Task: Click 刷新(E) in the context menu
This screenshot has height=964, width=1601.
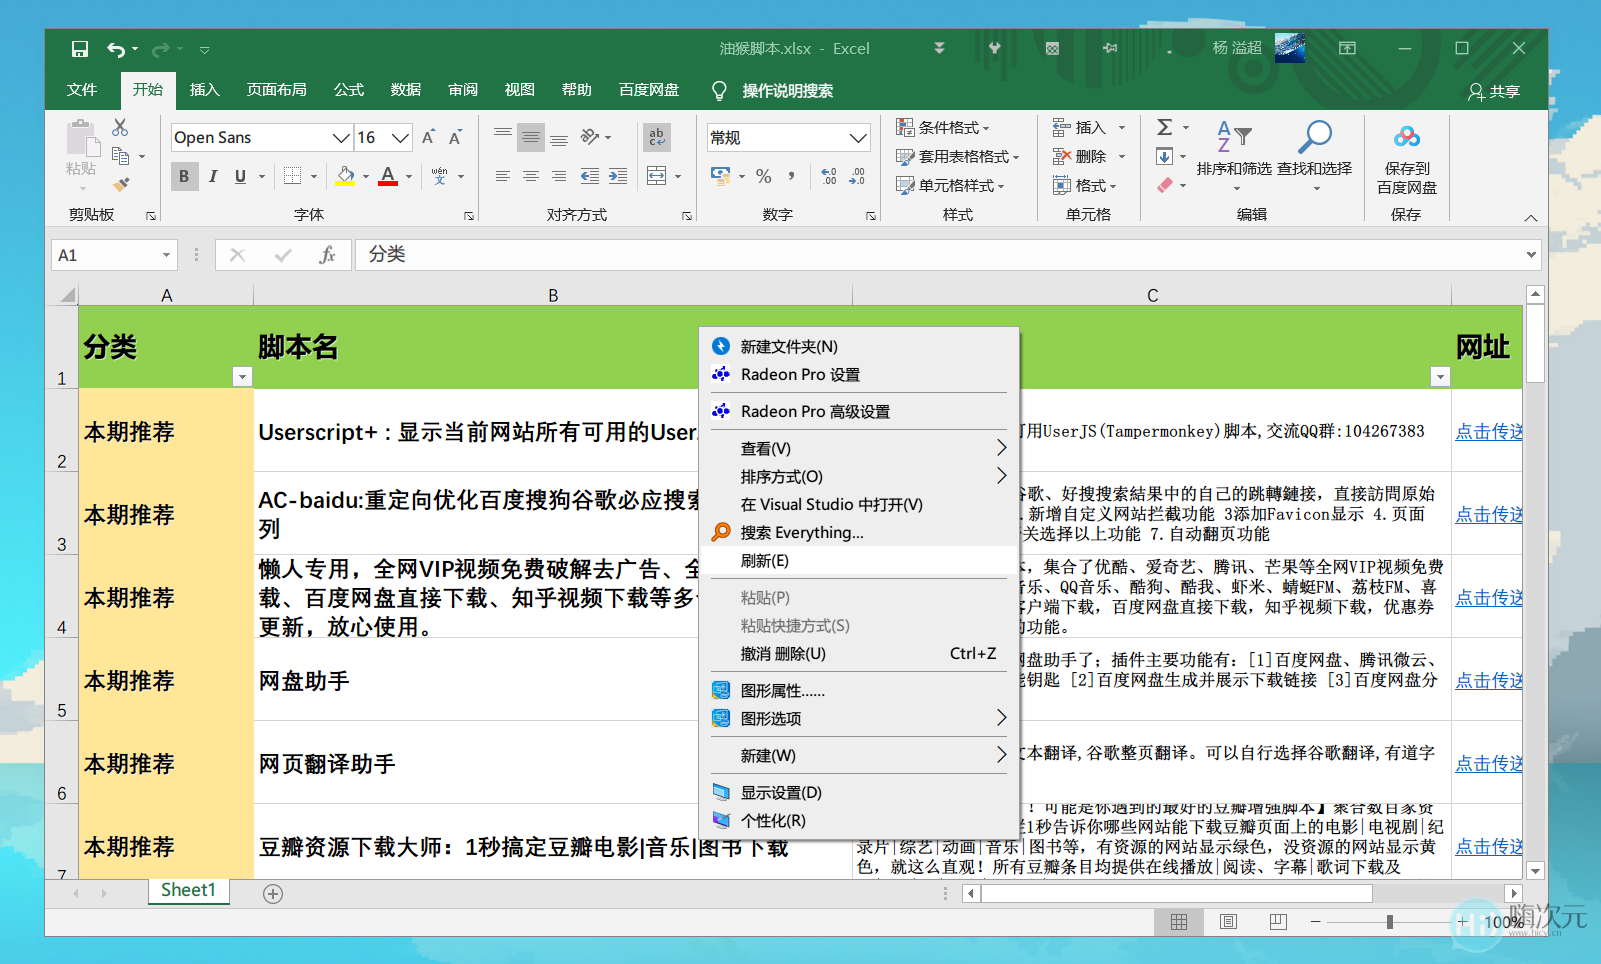Action: click(765, 561)
